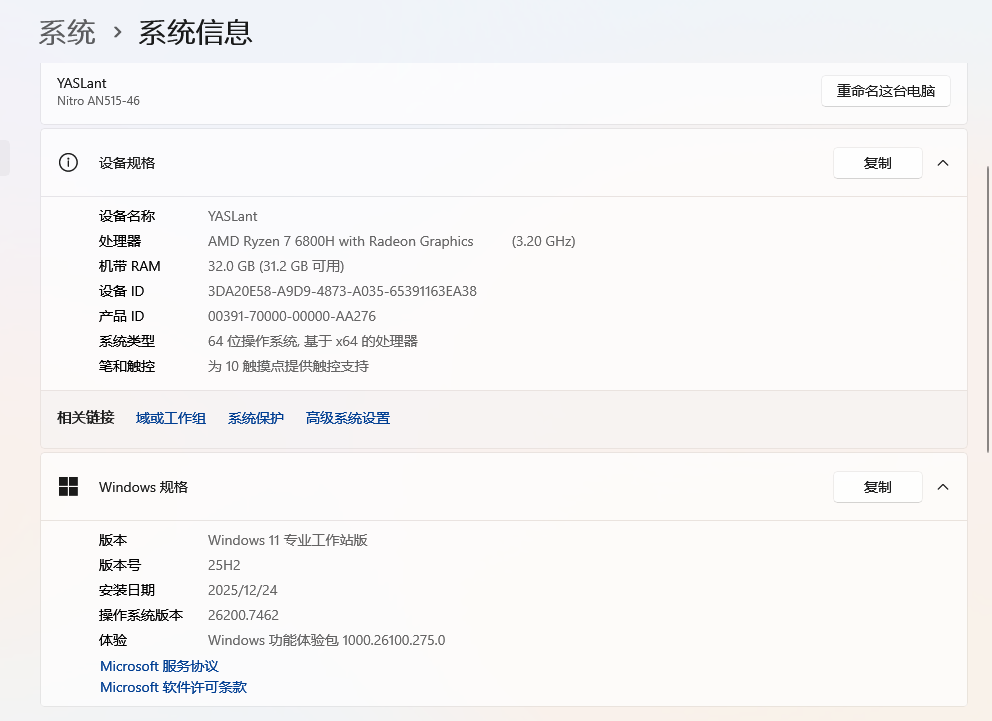The height and width of the screenshot is (721, 992).
Task: Click the 设备规格 section header text
Action: tap(127, 163)
